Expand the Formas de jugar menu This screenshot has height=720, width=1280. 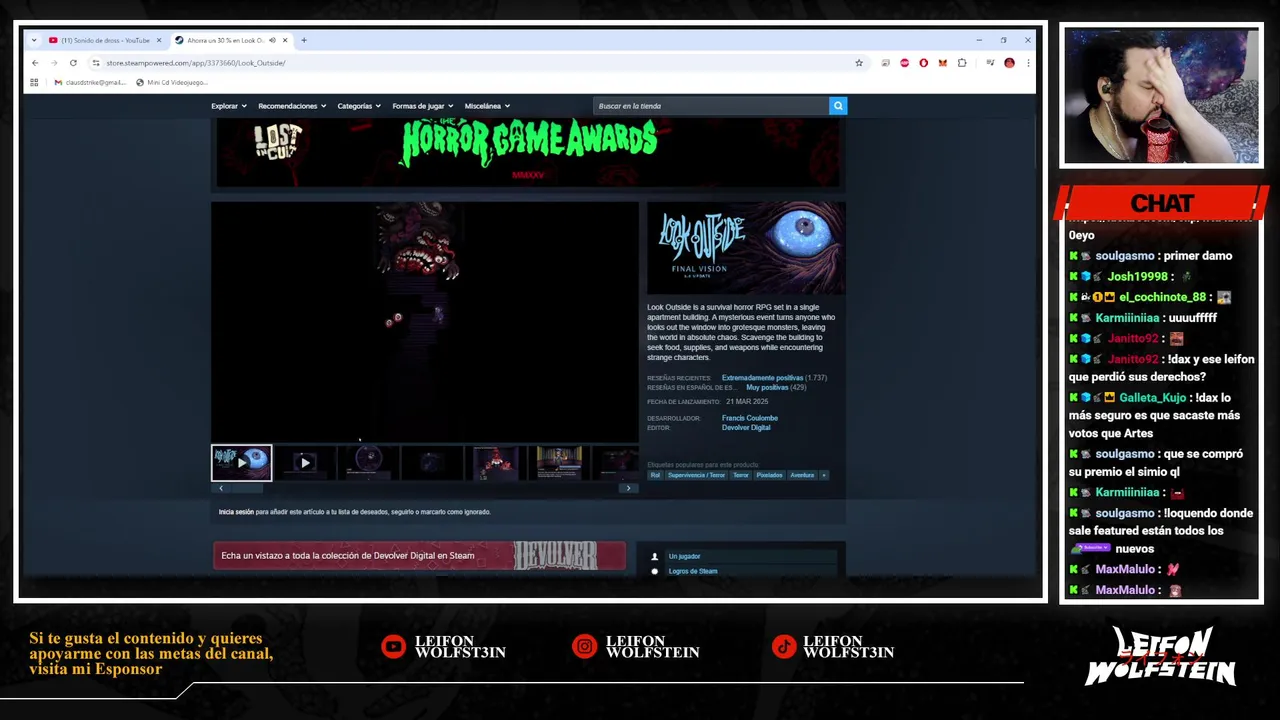pyautogui.click(x=423, y=106)
